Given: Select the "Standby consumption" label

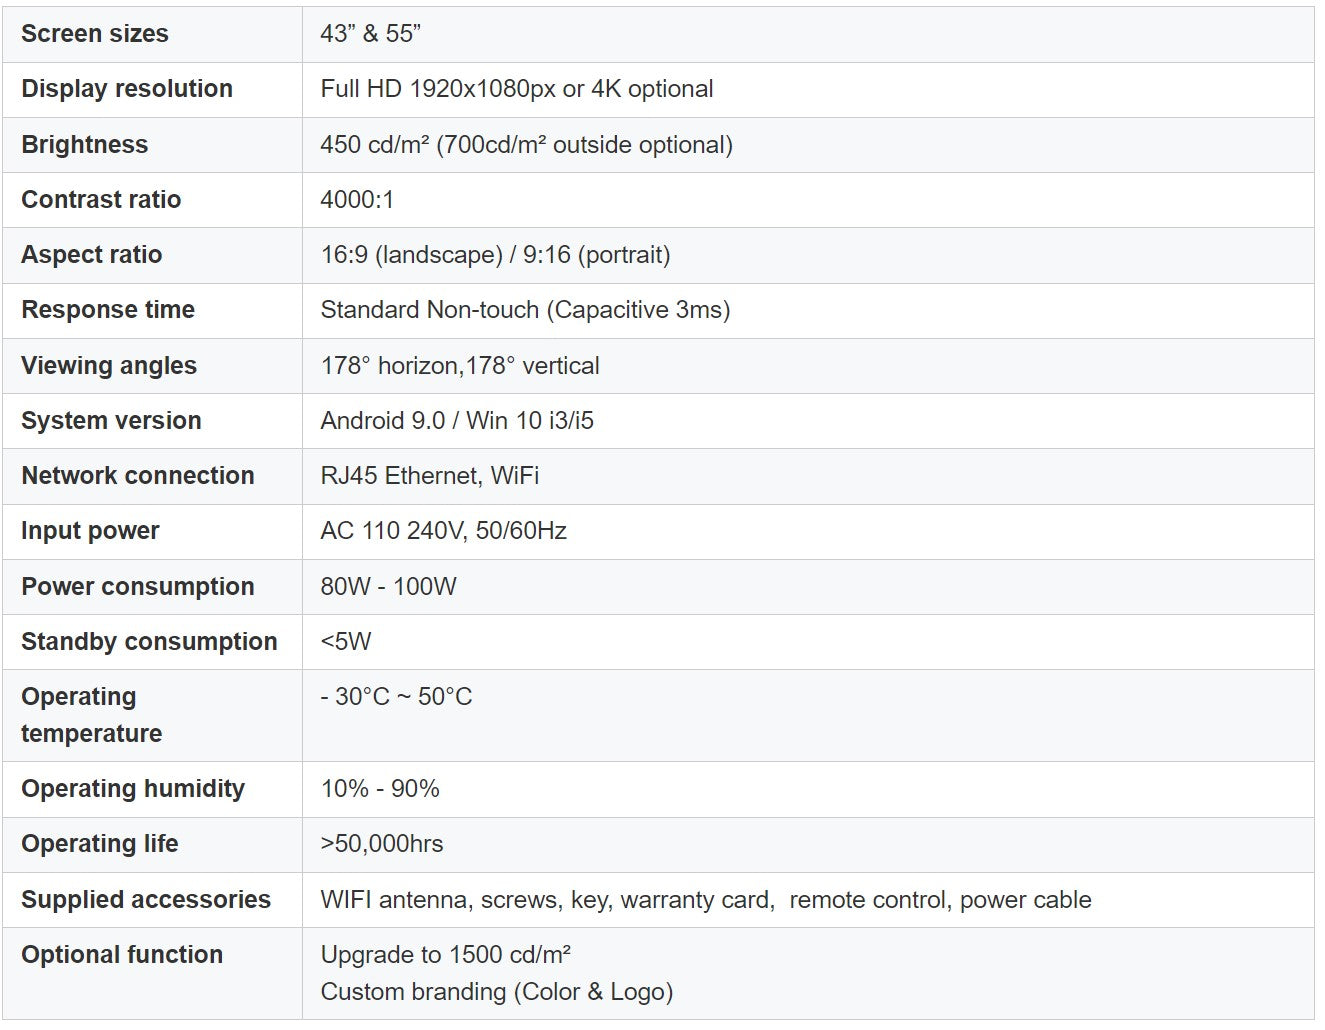Looking at the screenshot, I should (x=149, y=642).
